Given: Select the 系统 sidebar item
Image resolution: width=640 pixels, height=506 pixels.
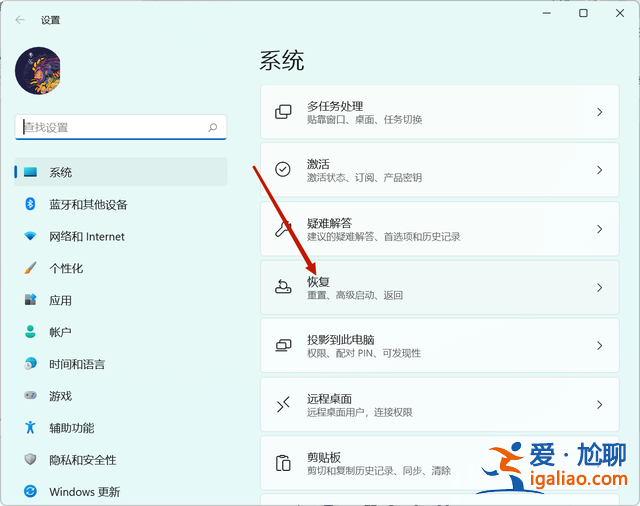Looking at the screenshot, I should pyautogui.click(x=121, y=172).
